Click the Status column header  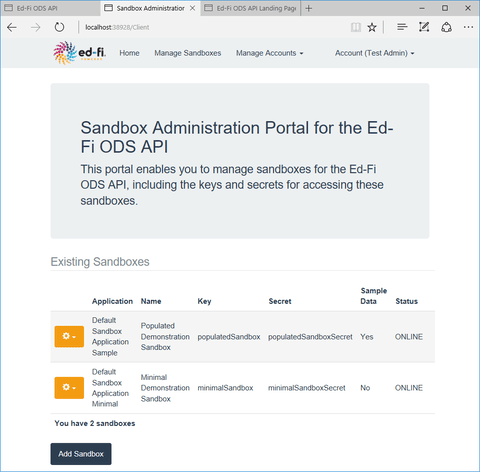pyautogui.click(x=406, y=301)
